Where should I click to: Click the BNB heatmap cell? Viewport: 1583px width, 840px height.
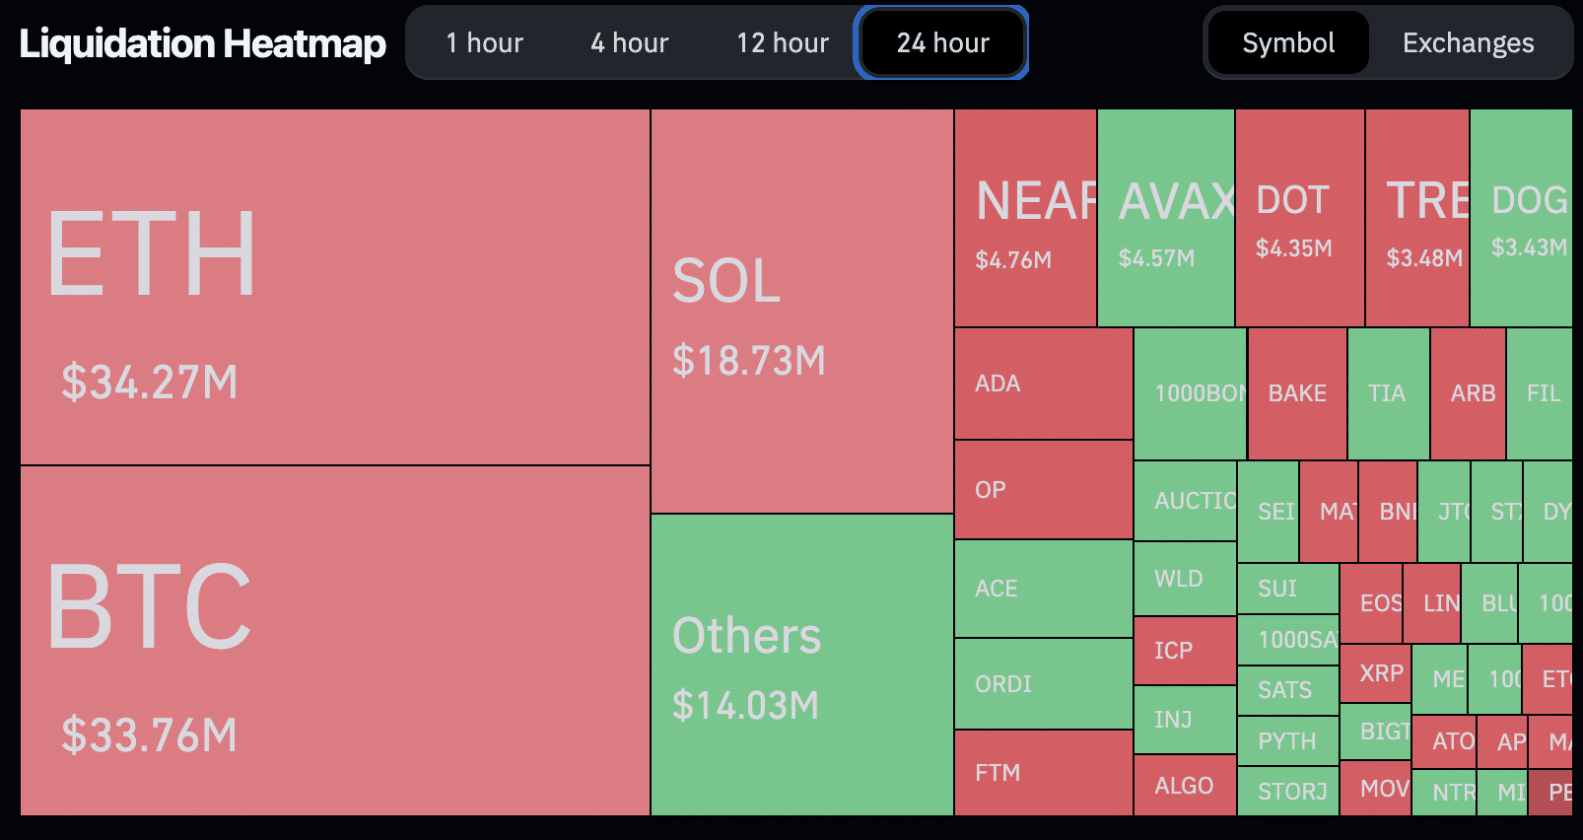click(1388, 512)
